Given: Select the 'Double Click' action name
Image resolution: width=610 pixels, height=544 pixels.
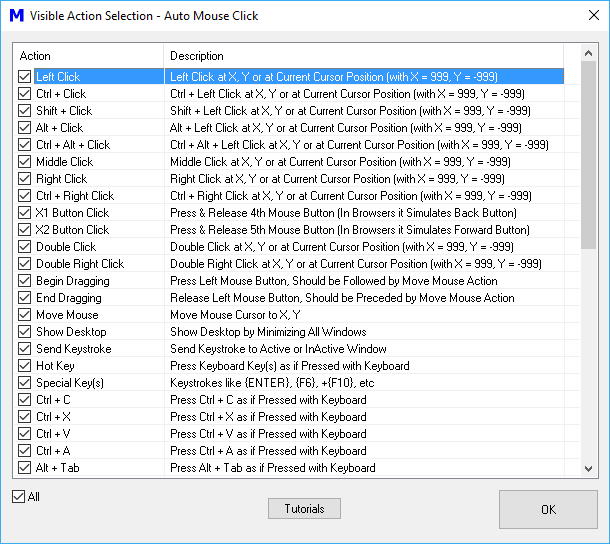Looking at the screenshot, I should pos(66,247).
